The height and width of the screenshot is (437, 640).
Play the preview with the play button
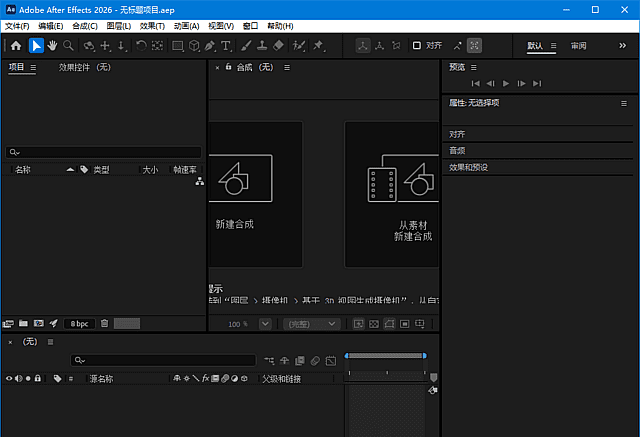506,83
